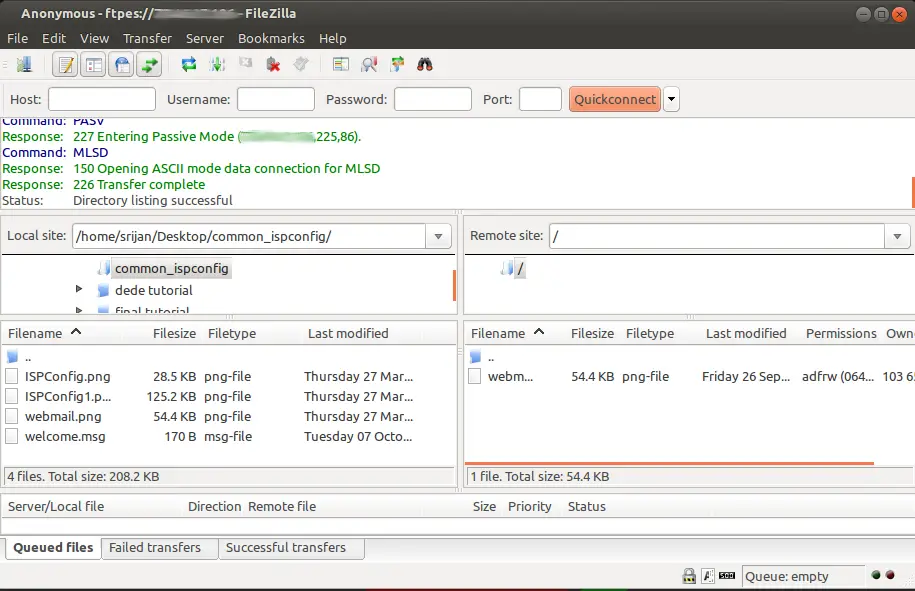This screenshot has height=591, width=915.
Task: Click the file icon beside ISPConfig.png
Action: coord(12,377)
